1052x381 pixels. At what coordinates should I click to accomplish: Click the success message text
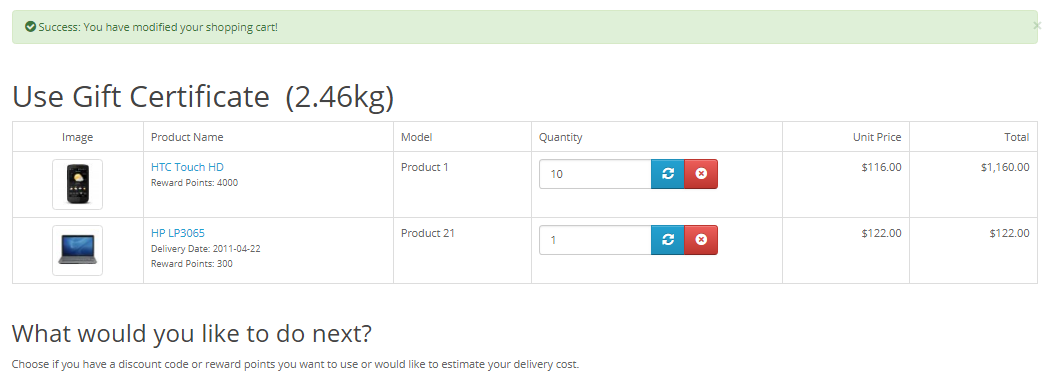(x=158, y=27)
